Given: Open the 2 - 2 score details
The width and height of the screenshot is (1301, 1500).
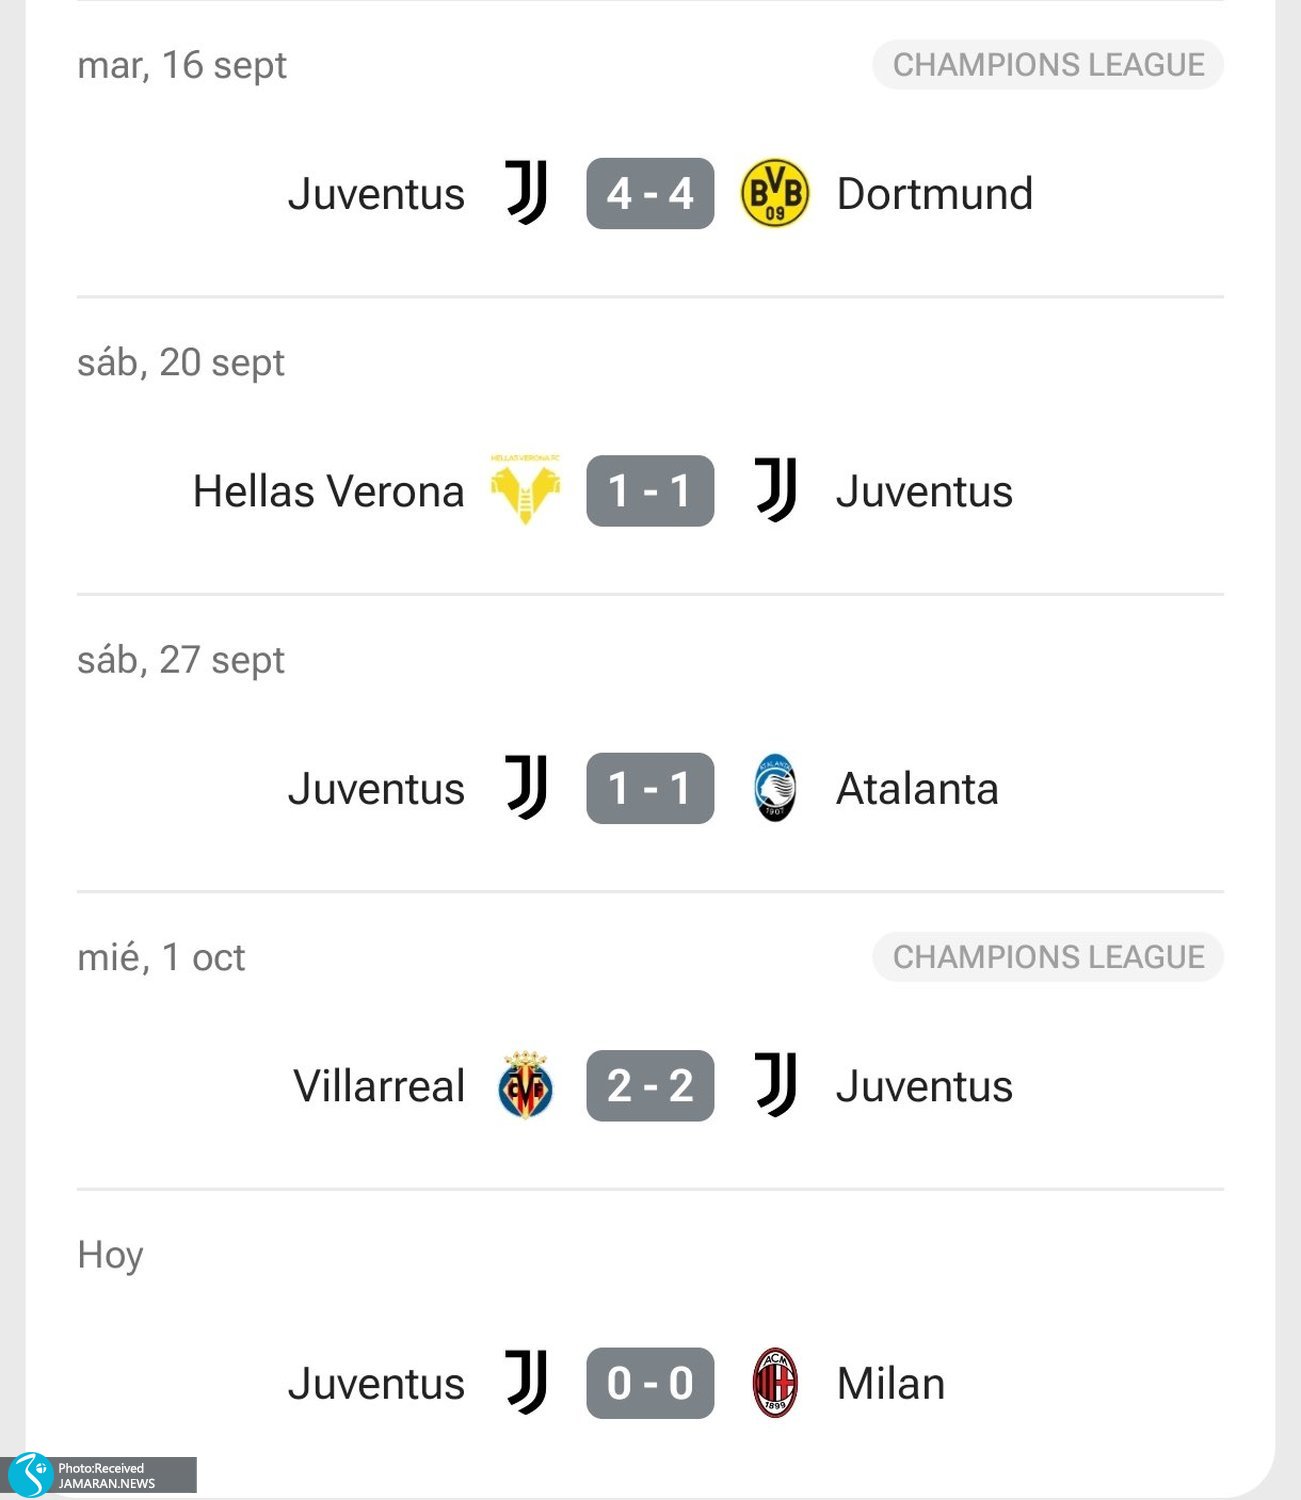Looking at the screenshot, I should pos(650,1086).
